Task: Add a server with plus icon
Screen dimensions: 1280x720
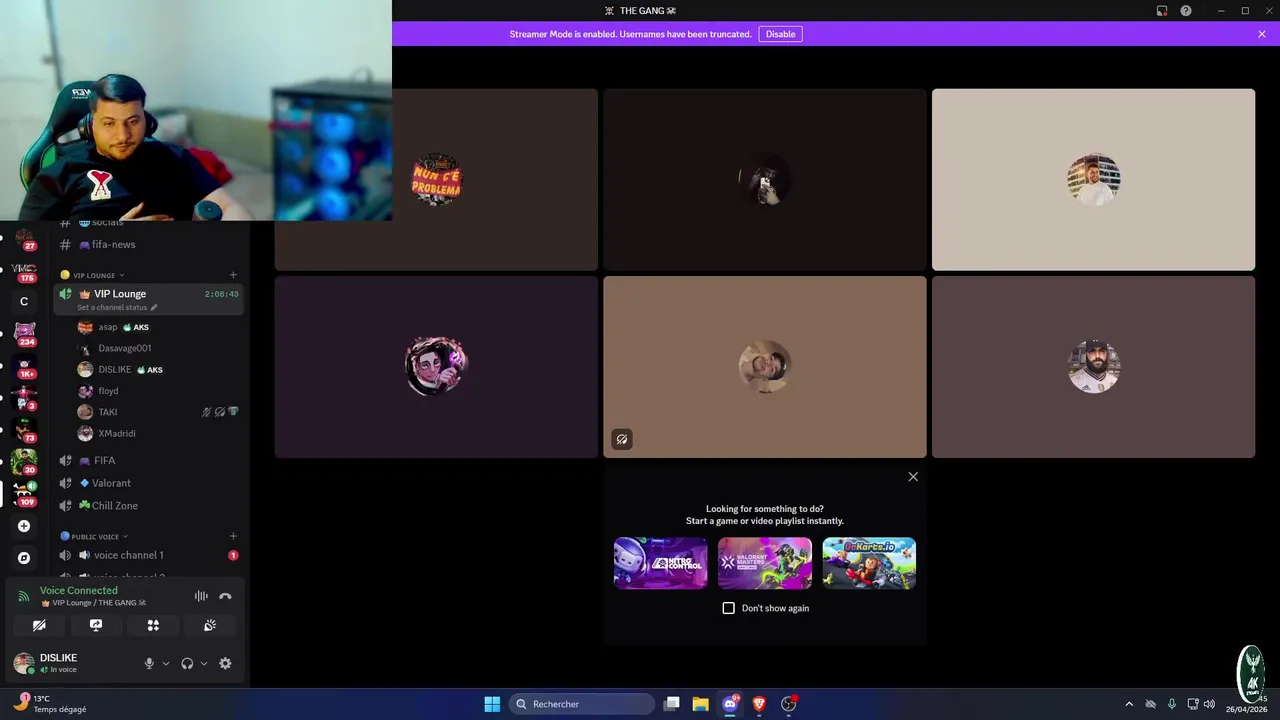Action: pos(24,526)
